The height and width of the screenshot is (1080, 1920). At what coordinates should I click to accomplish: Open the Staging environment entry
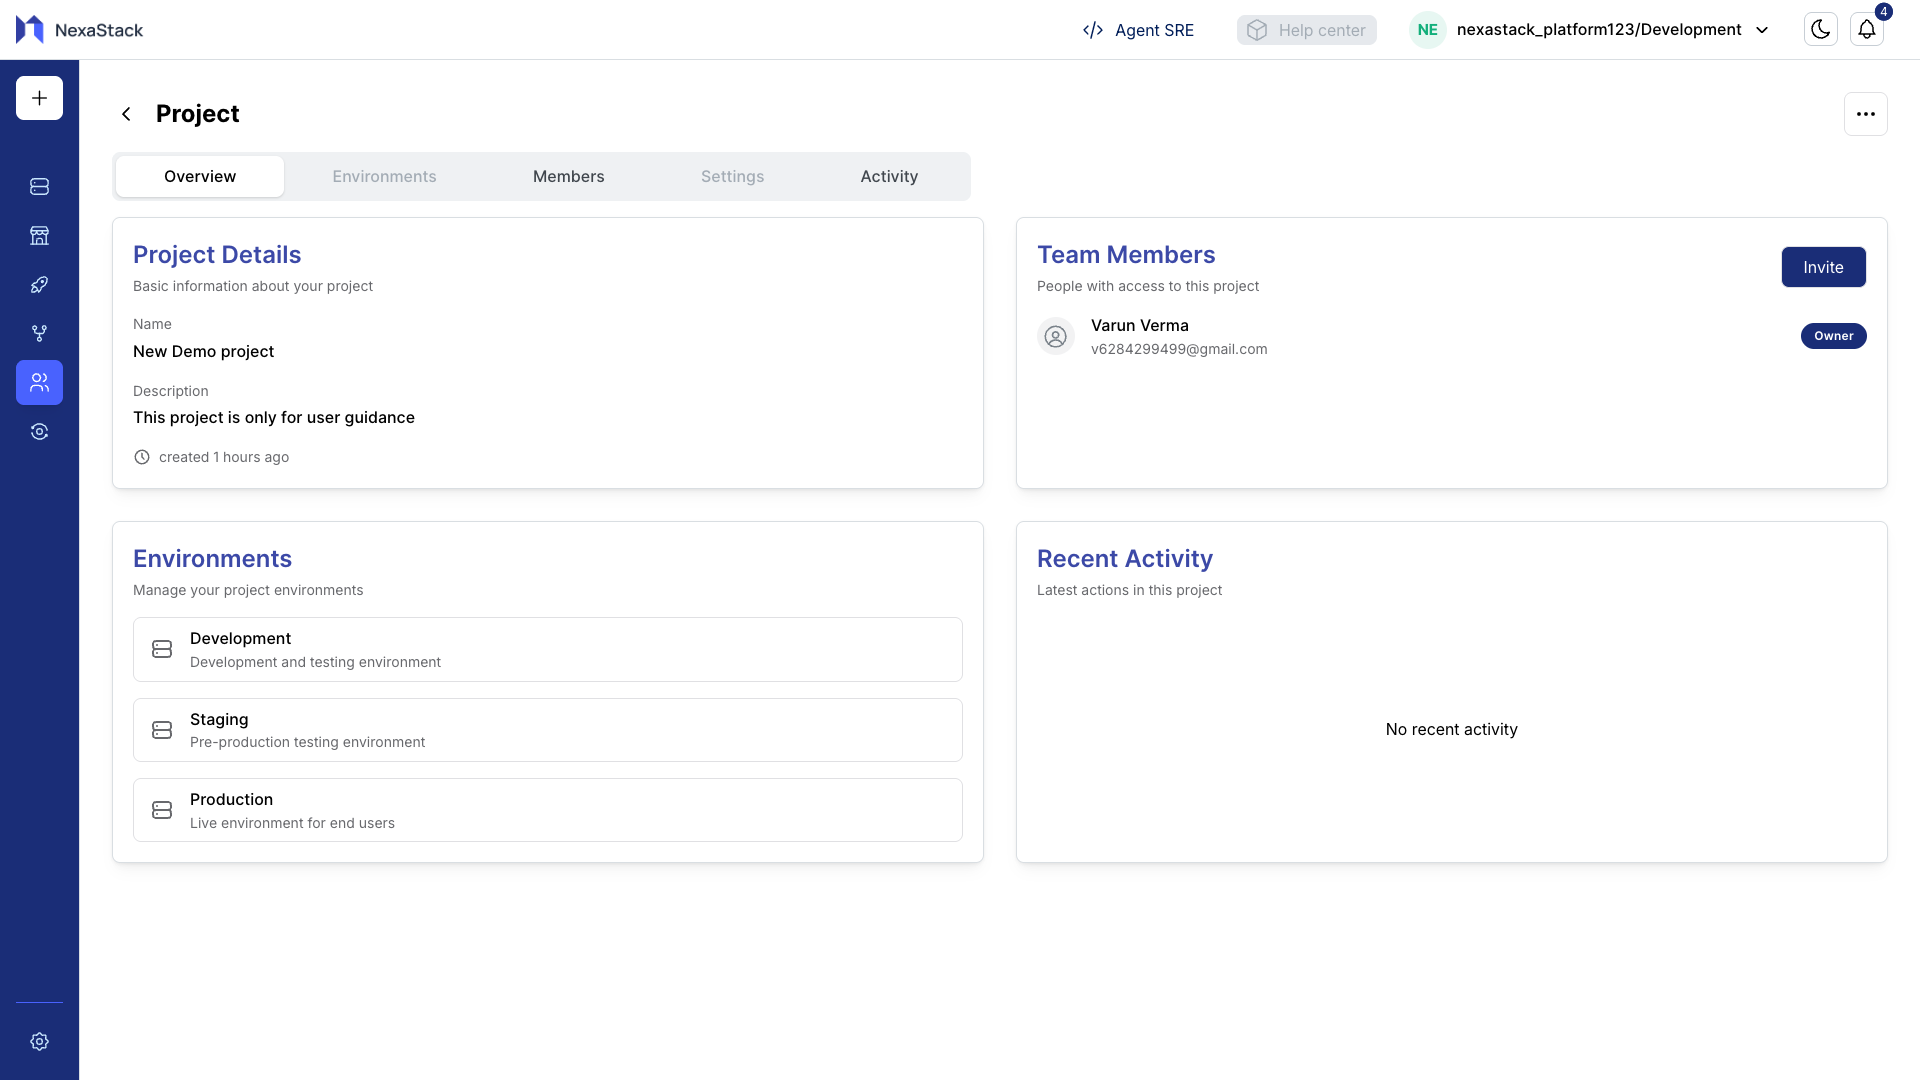click(547, 729)
